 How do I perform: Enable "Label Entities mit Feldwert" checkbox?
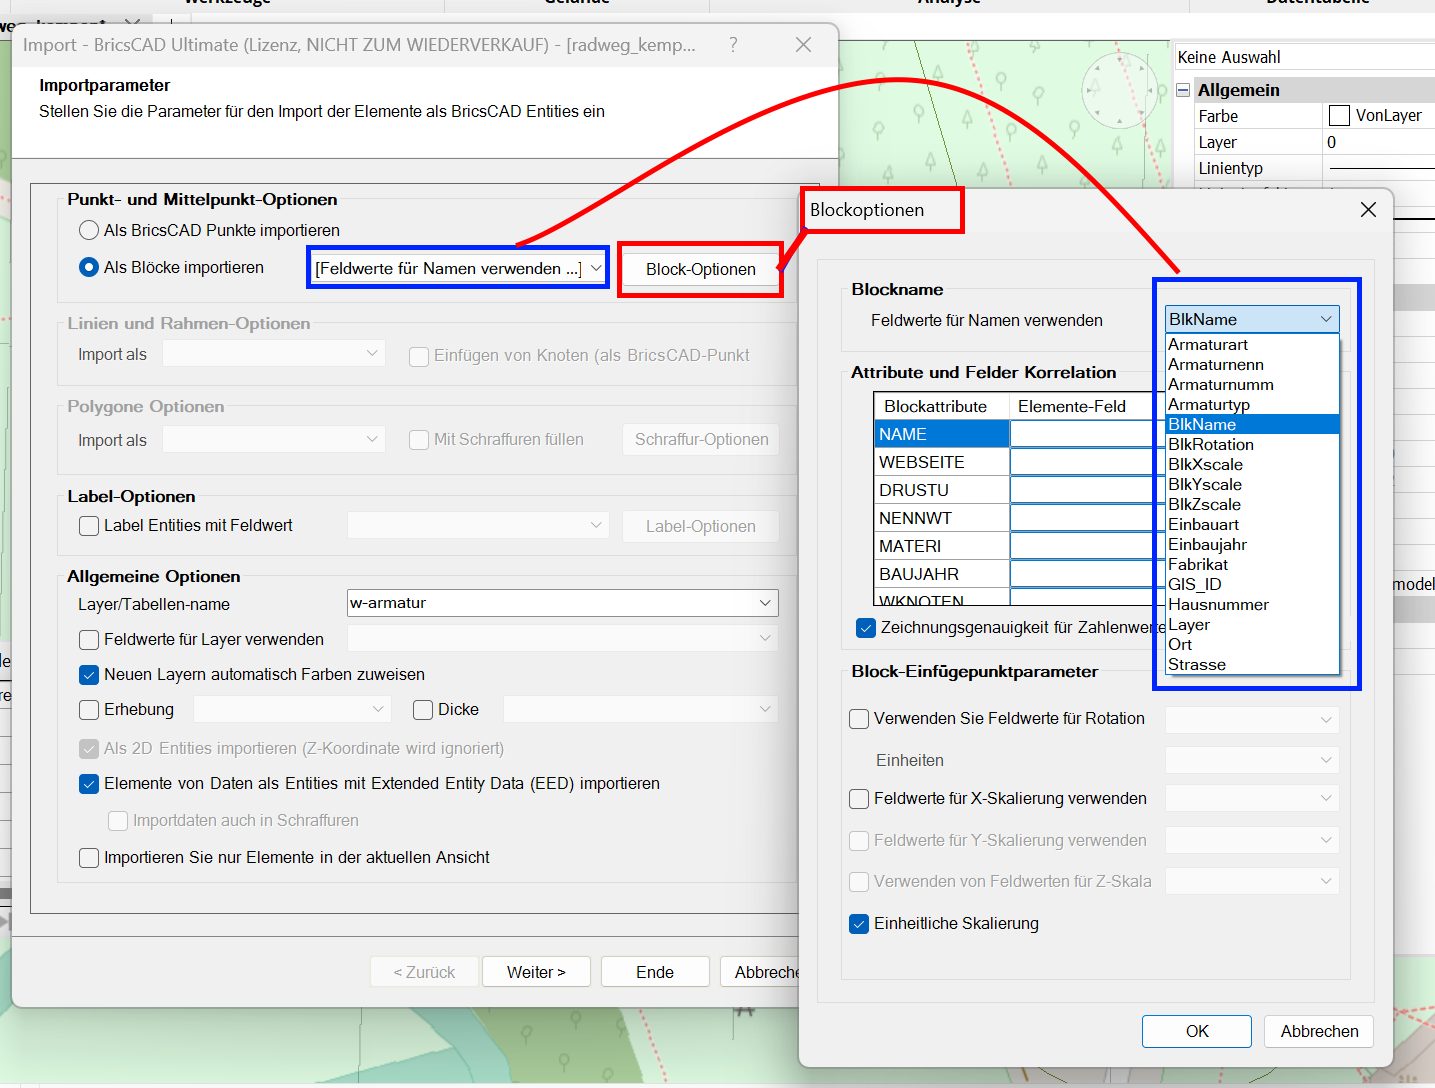click(x=88, y=525)
